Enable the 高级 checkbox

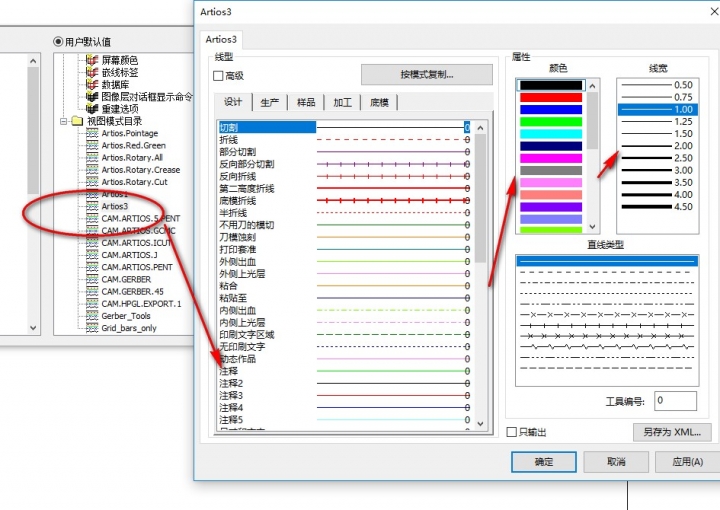click(x=218, y=76)
